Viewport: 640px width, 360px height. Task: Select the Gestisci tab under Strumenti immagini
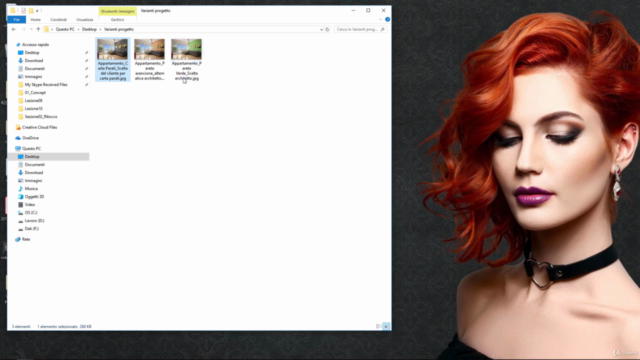coord(117,20)
